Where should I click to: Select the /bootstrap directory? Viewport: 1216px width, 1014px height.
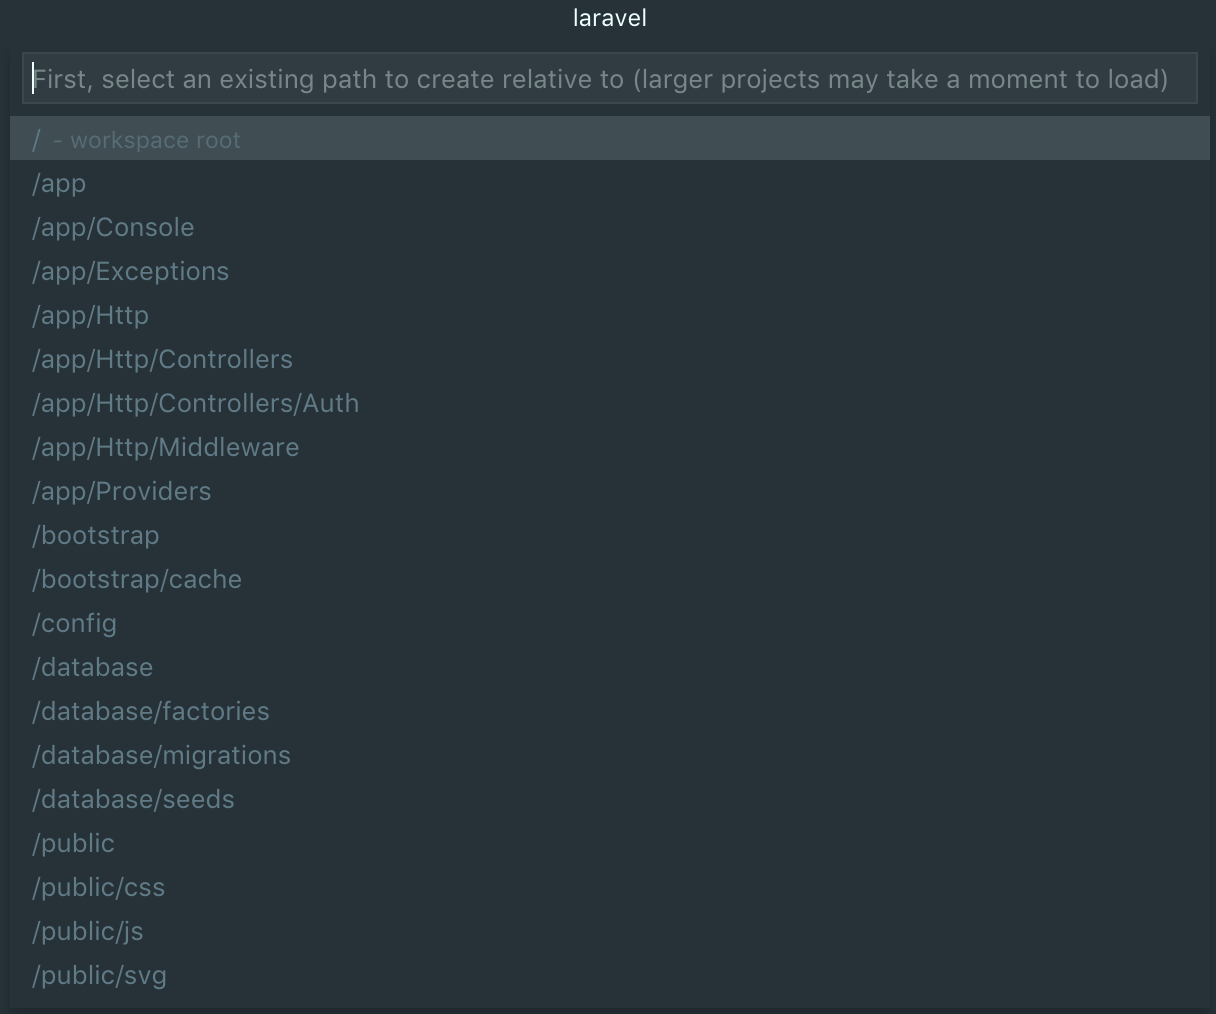(x=96, y=536)
